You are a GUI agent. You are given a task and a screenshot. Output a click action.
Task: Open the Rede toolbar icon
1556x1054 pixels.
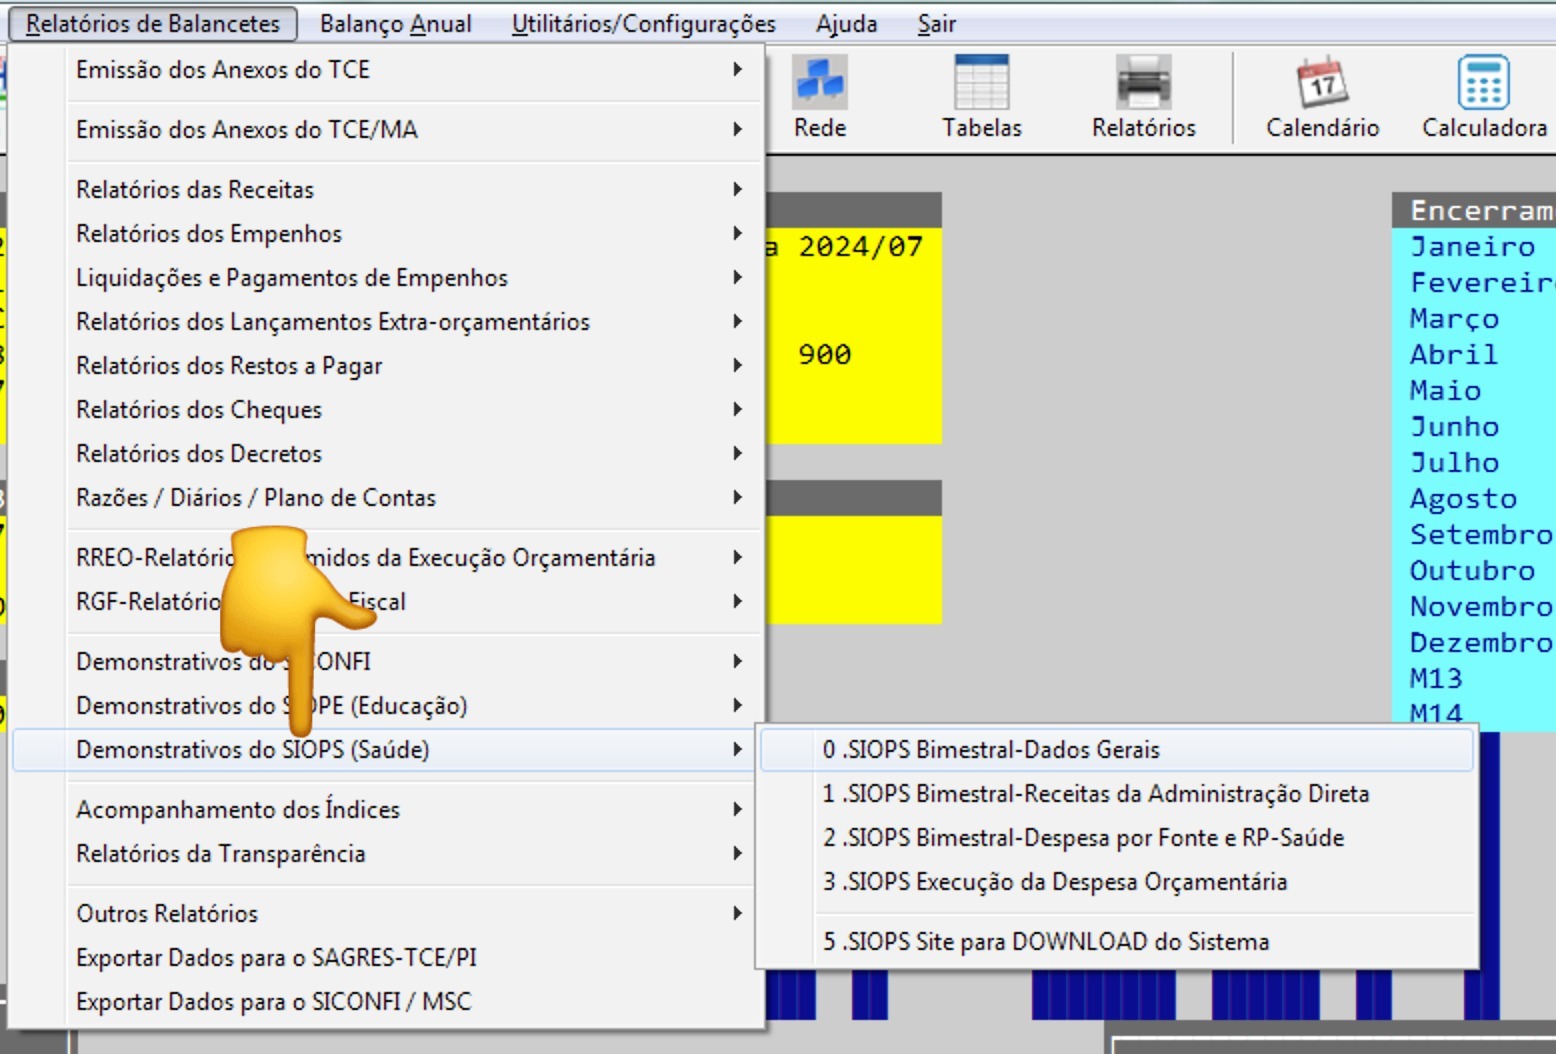[820, 97]
